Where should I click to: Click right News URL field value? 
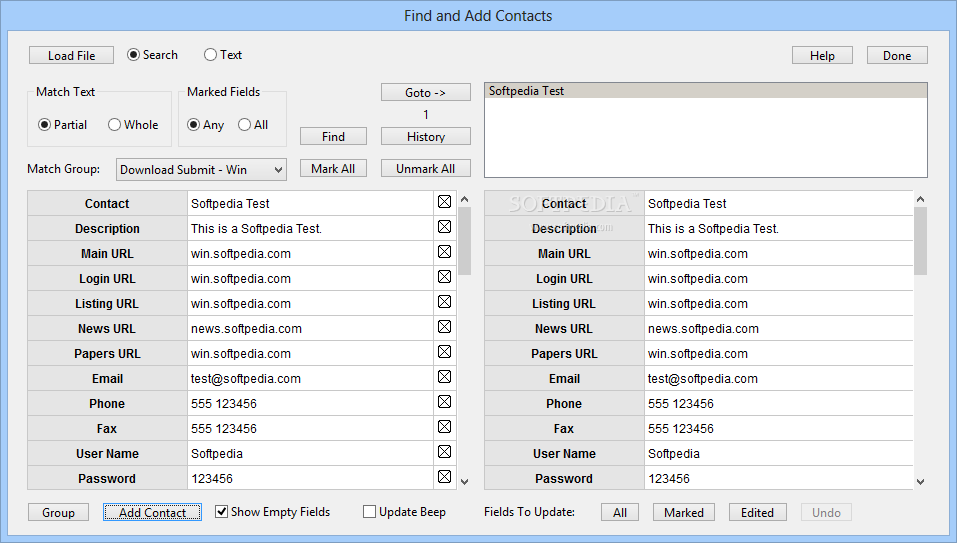779,328
